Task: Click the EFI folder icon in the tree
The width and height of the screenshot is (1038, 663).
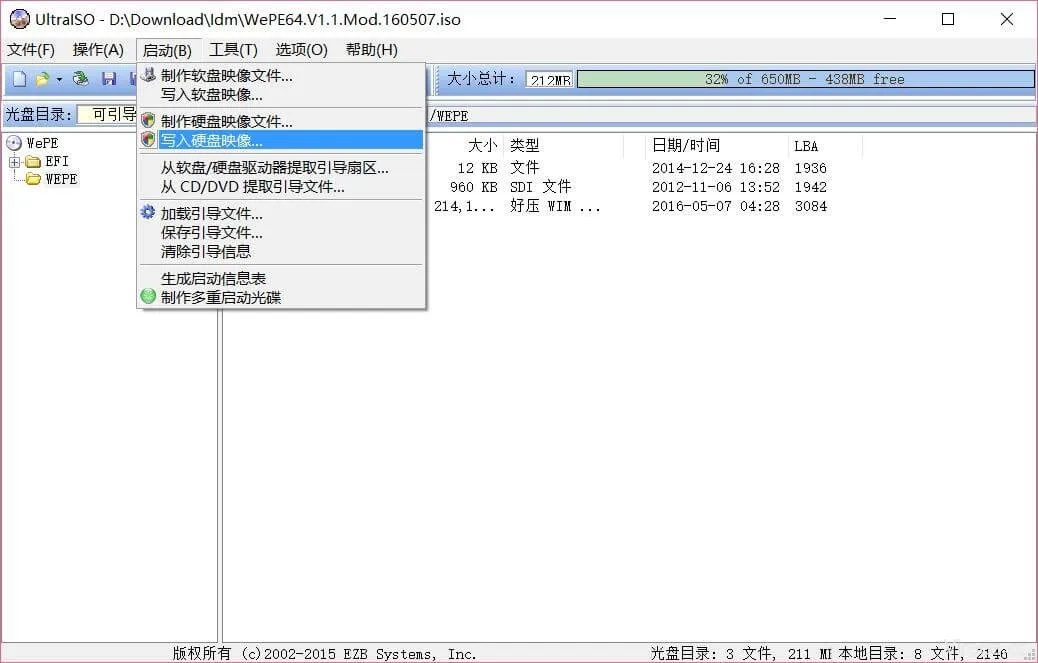Action: [33, 161]
